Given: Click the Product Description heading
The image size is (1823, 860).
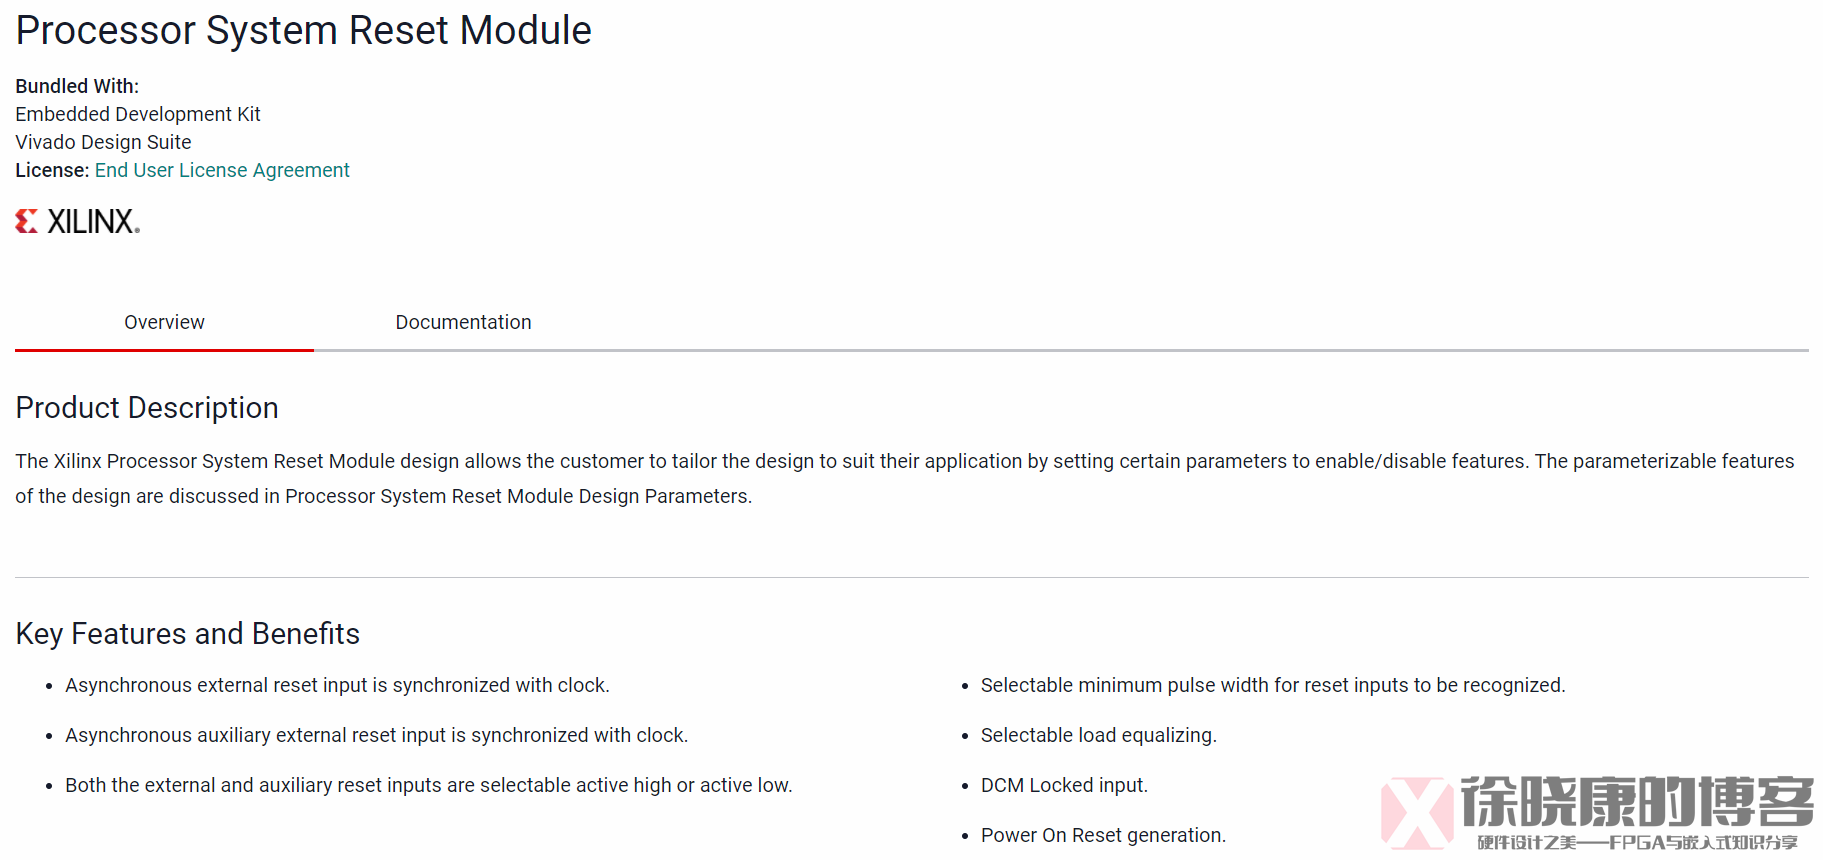Looking at the screenshot, I should 147,408.
